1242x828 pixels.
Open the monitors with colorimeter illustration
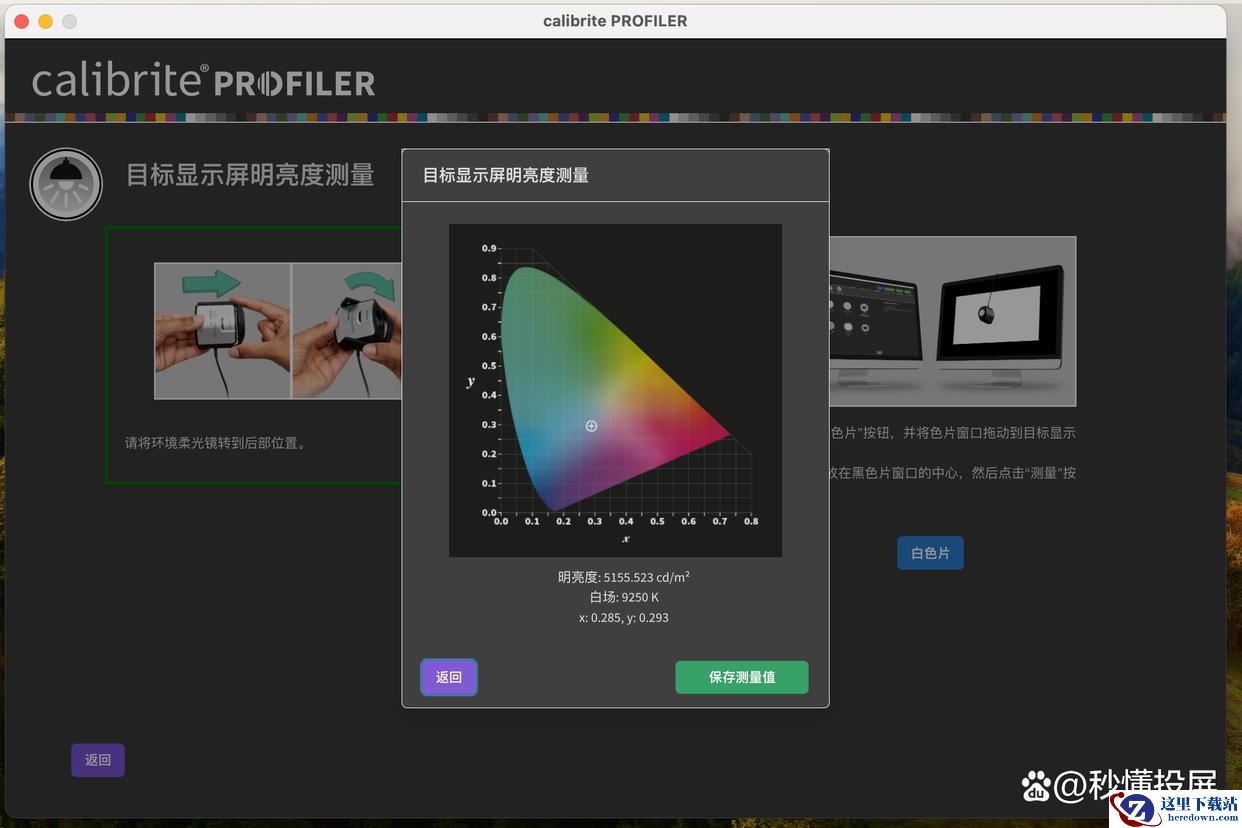tap(952, 321)
